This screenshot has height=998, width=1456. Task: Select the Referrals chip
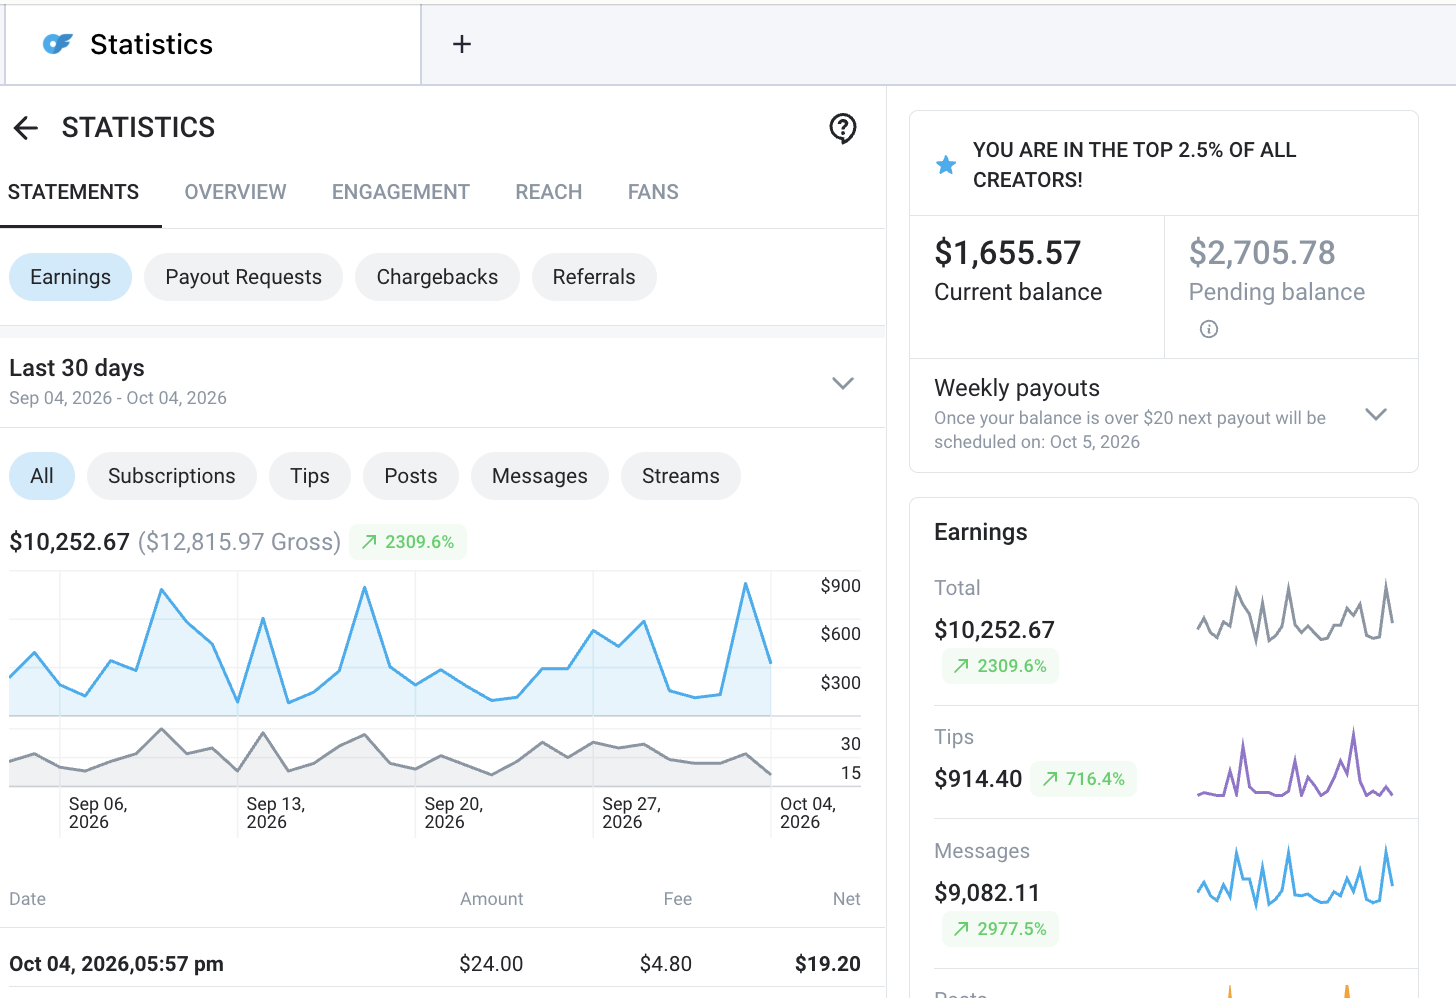tap(594, 277)
